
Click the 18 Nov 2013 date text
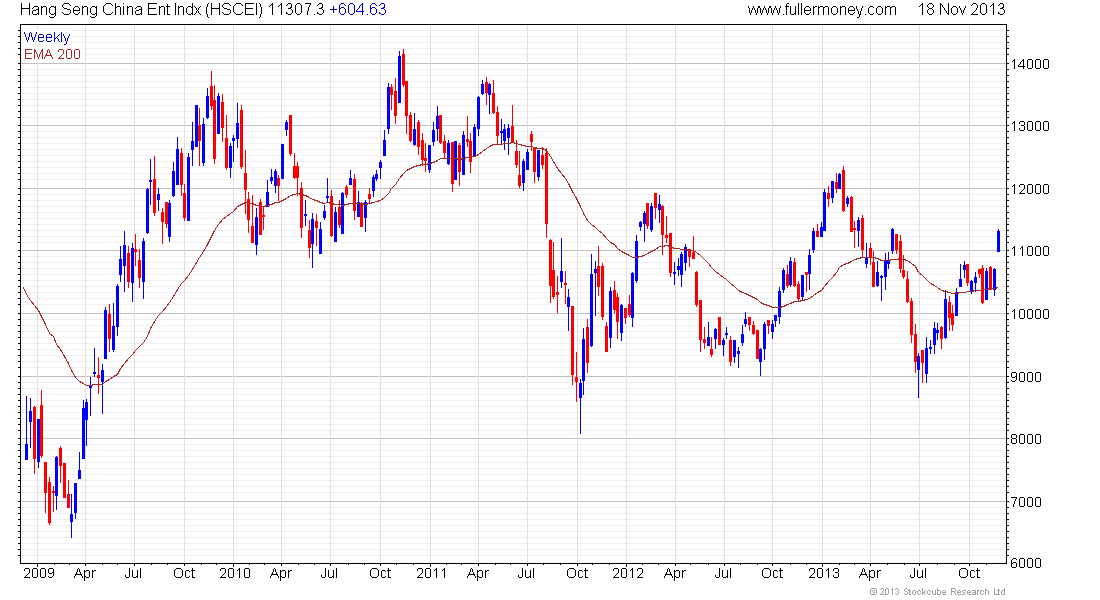tap(961, 10)
